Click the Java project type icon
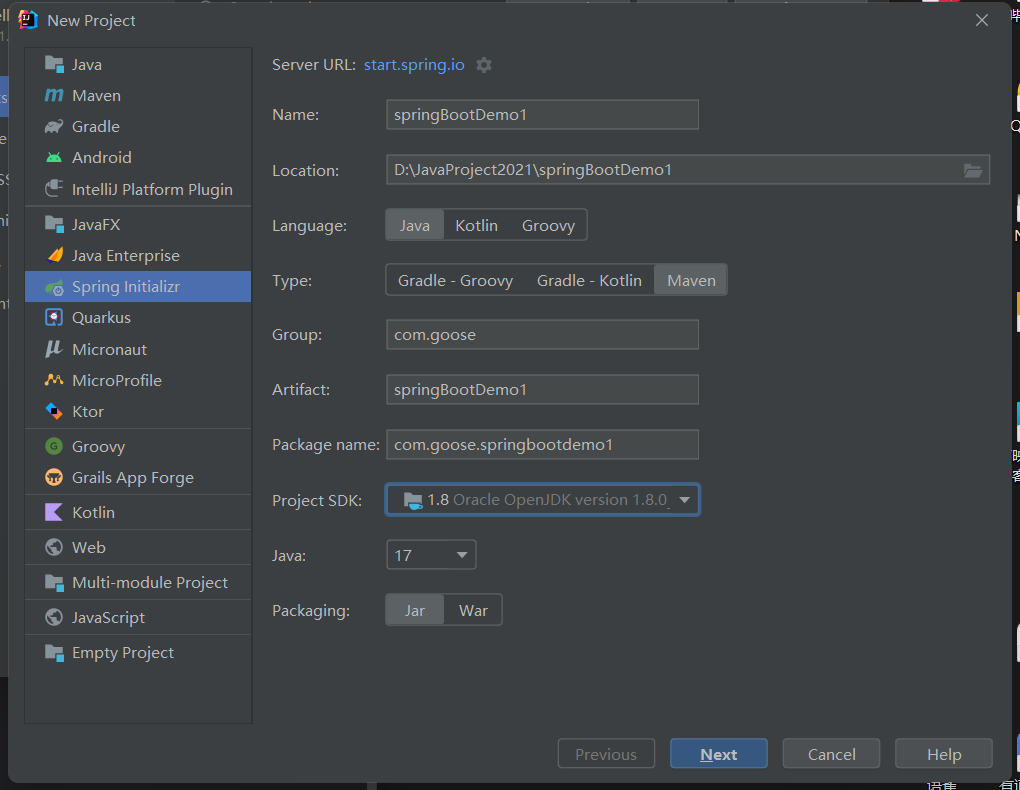The image size is (1020, 790). coord(54,64)
